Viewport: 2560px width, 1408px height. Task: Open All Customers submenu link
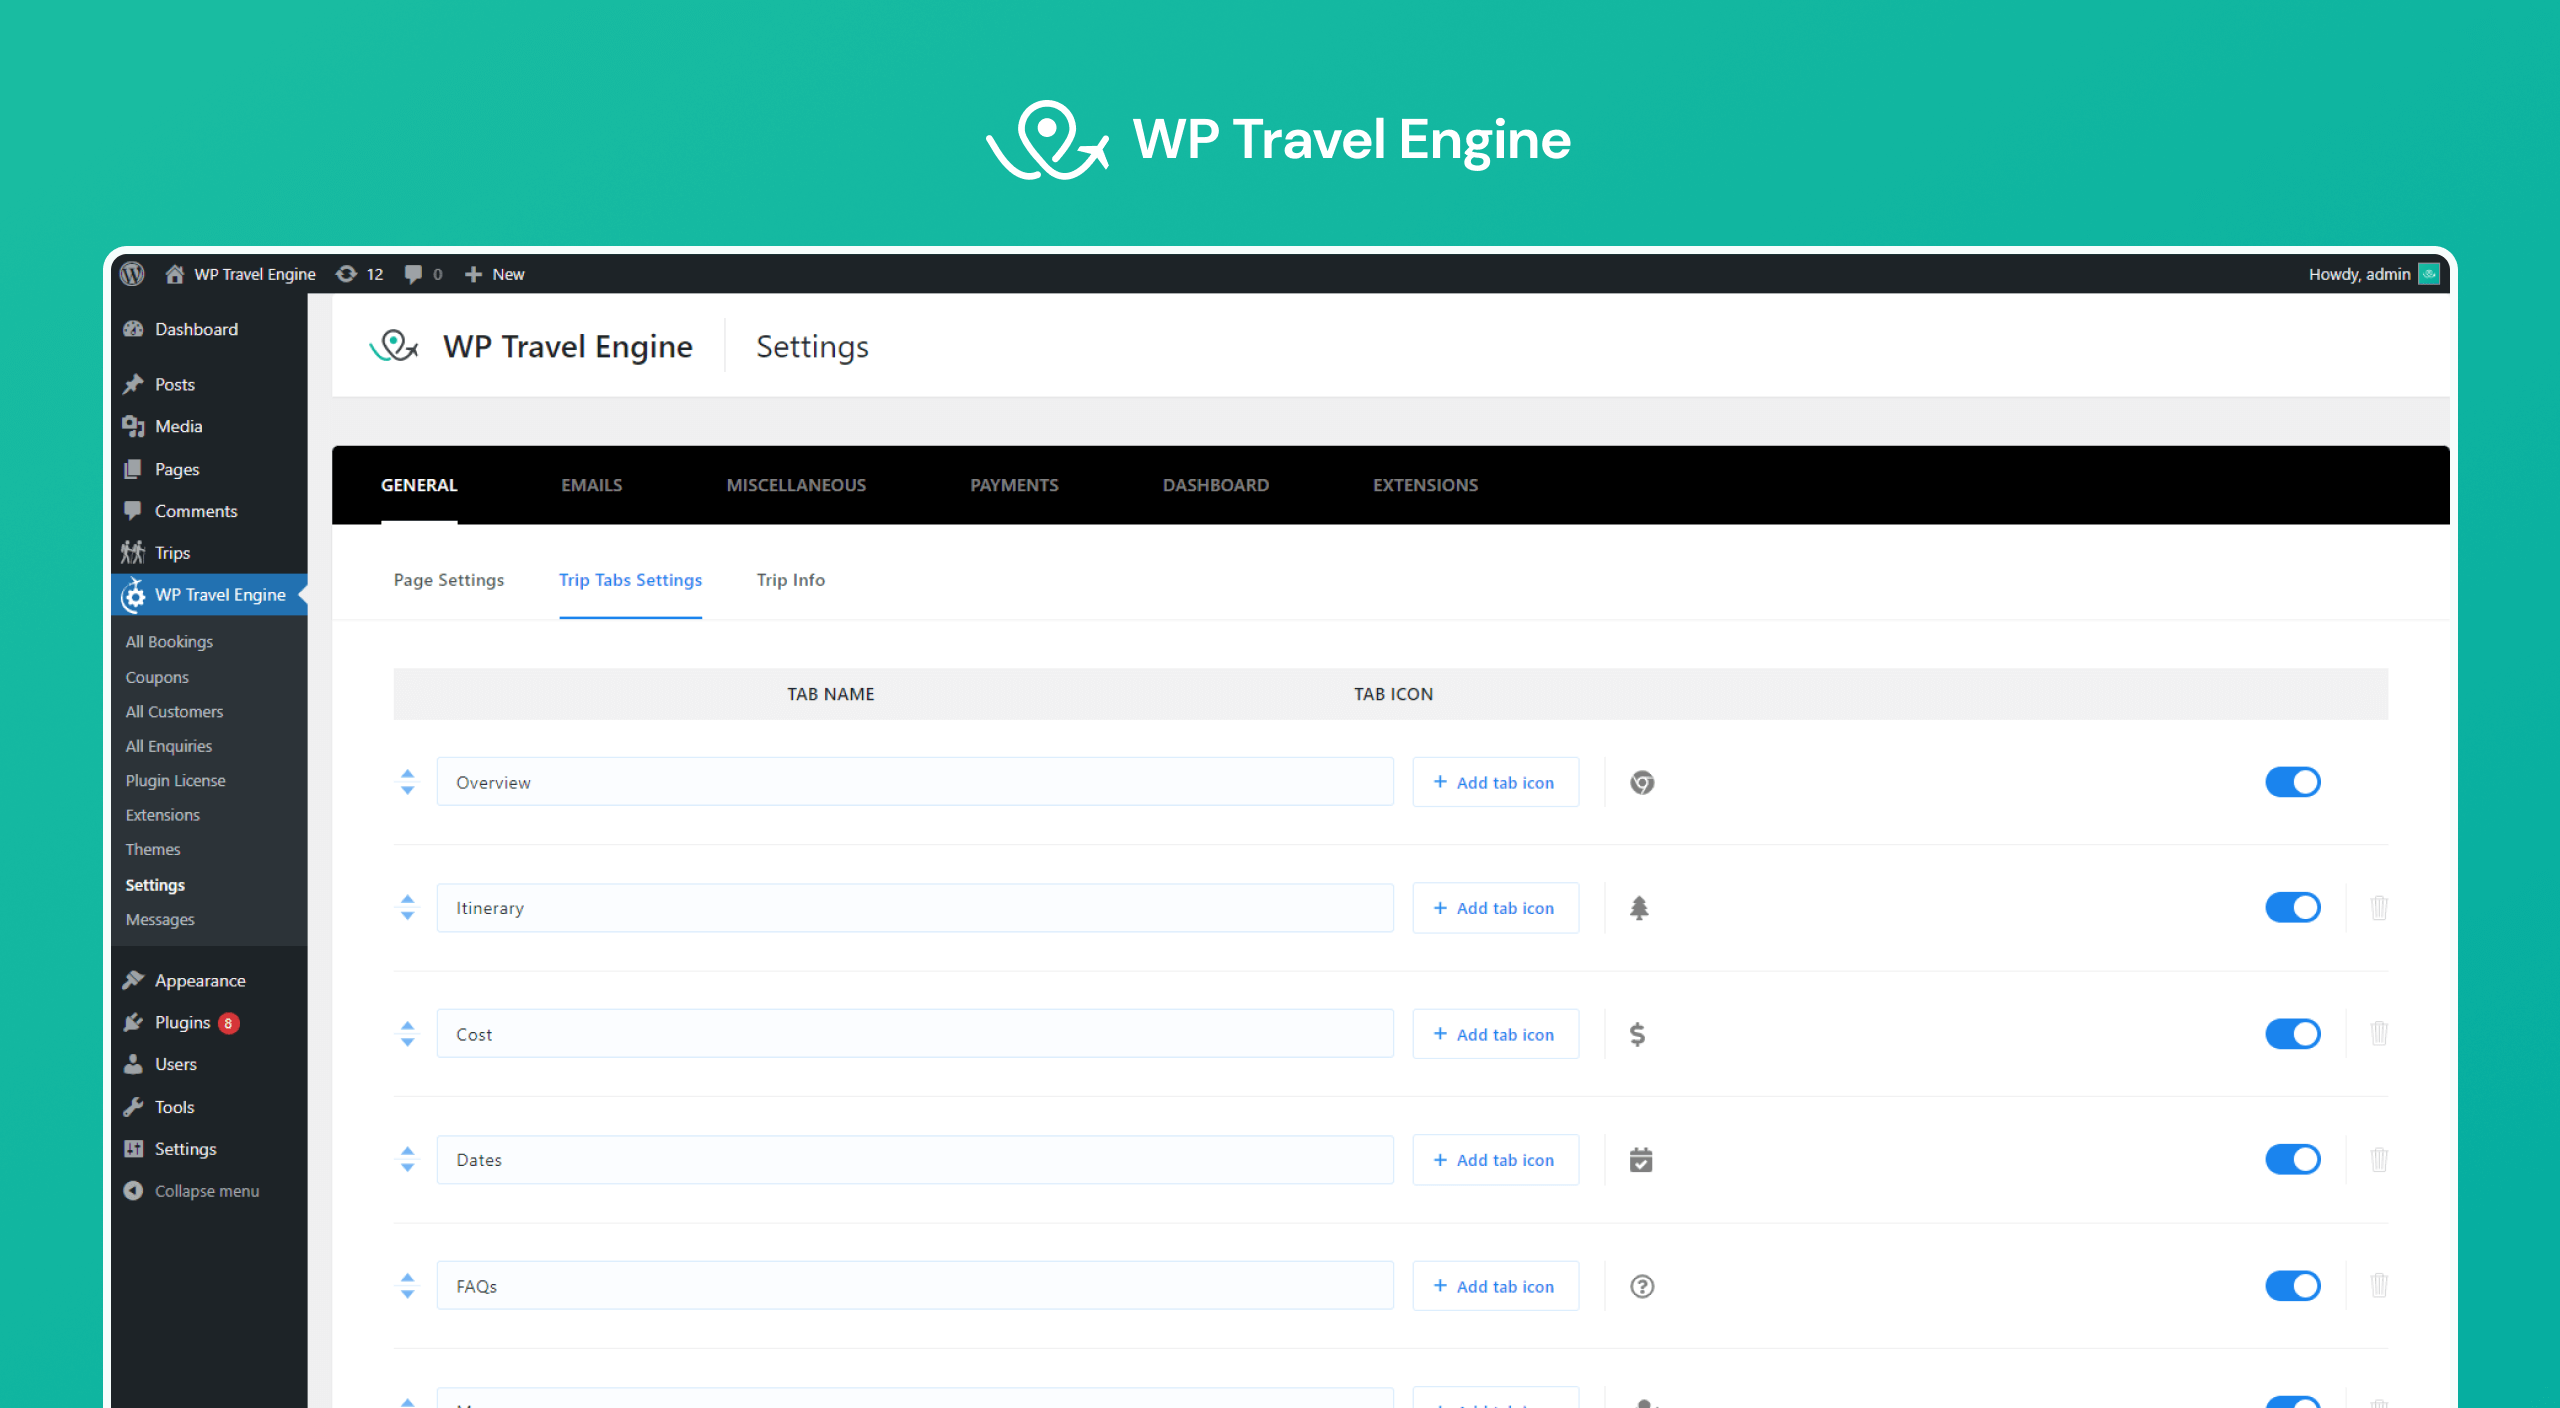click(174, 711)
